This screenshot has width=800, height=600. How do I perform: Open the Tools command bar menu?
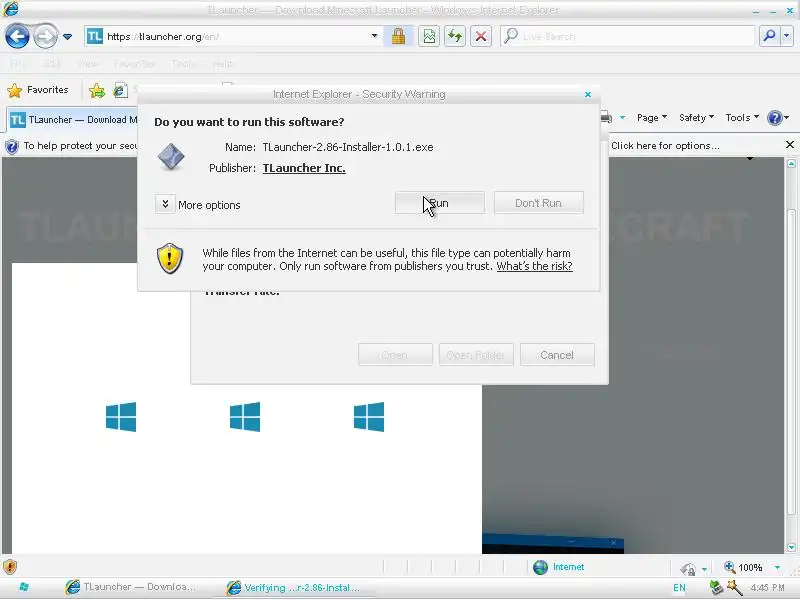coord(742,118)
